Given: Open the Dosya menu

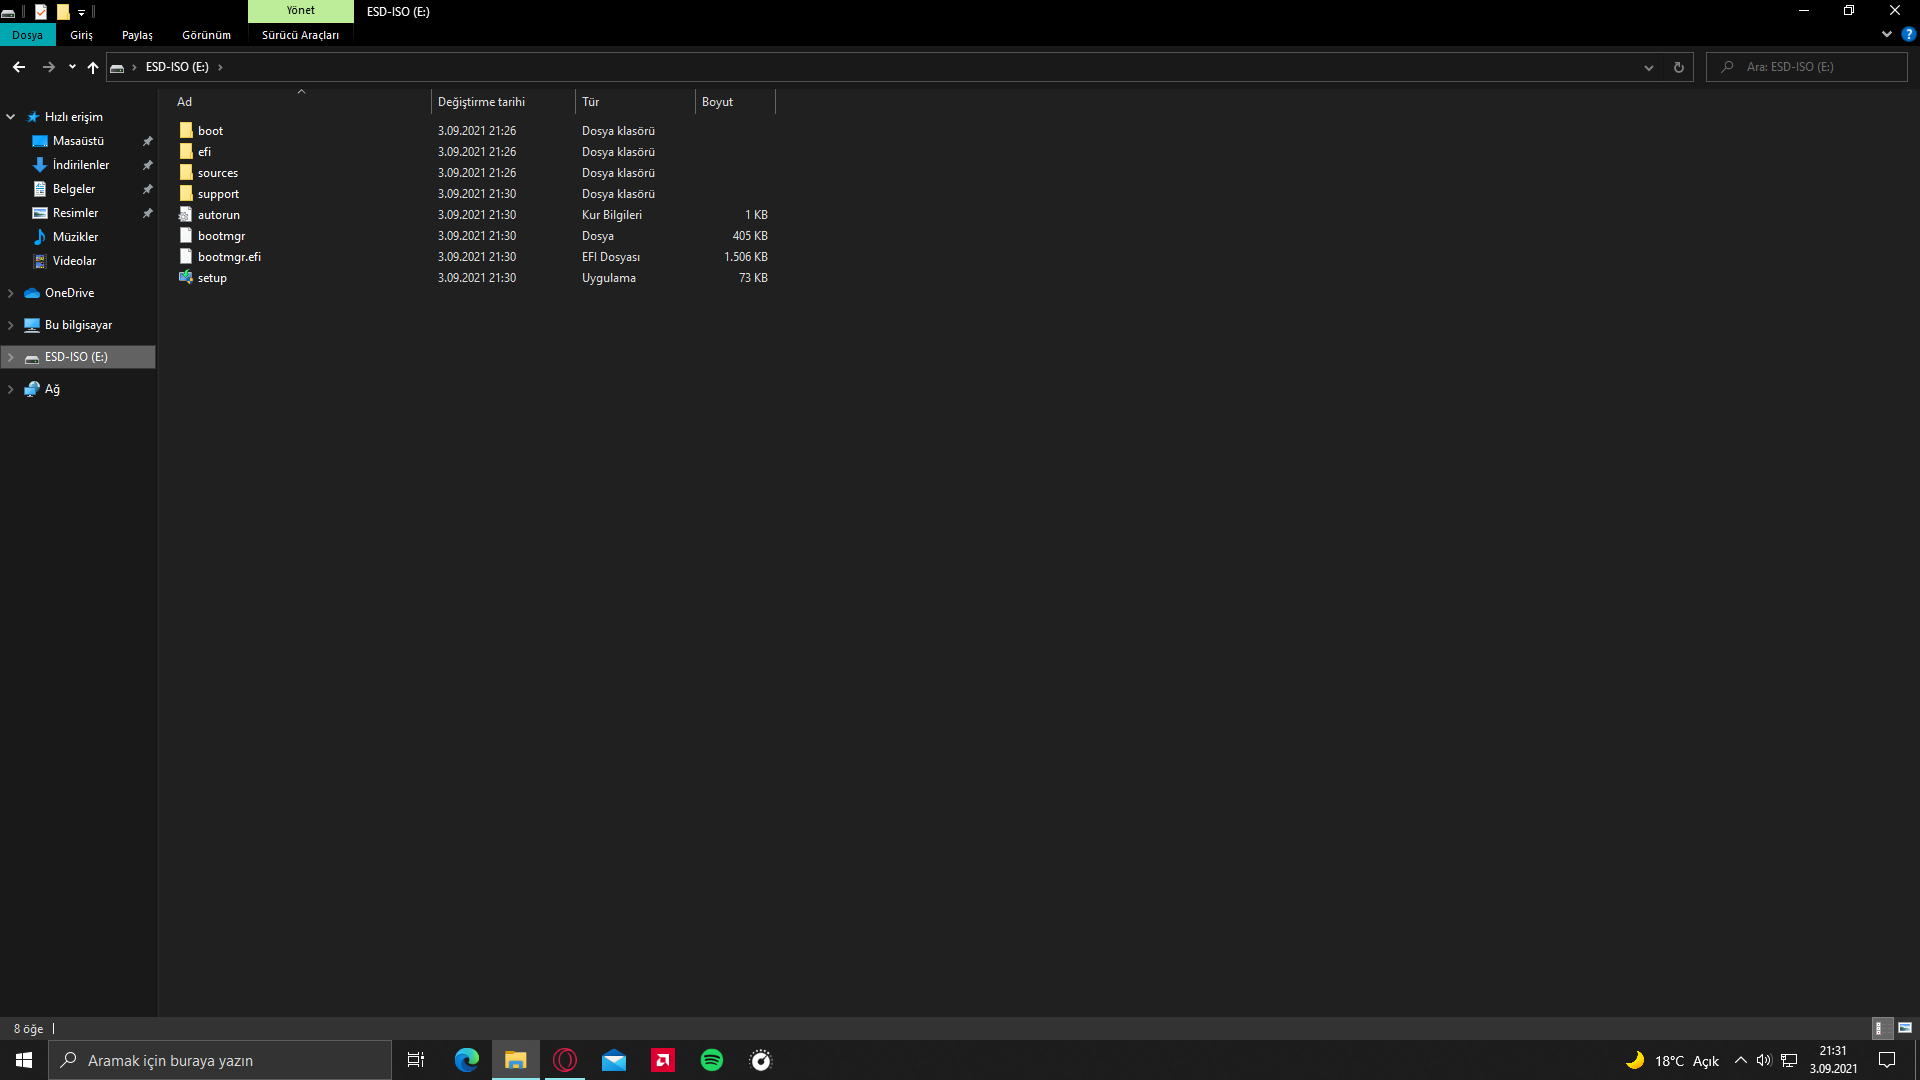Looking at the screenshot, I should coord(27,35).
